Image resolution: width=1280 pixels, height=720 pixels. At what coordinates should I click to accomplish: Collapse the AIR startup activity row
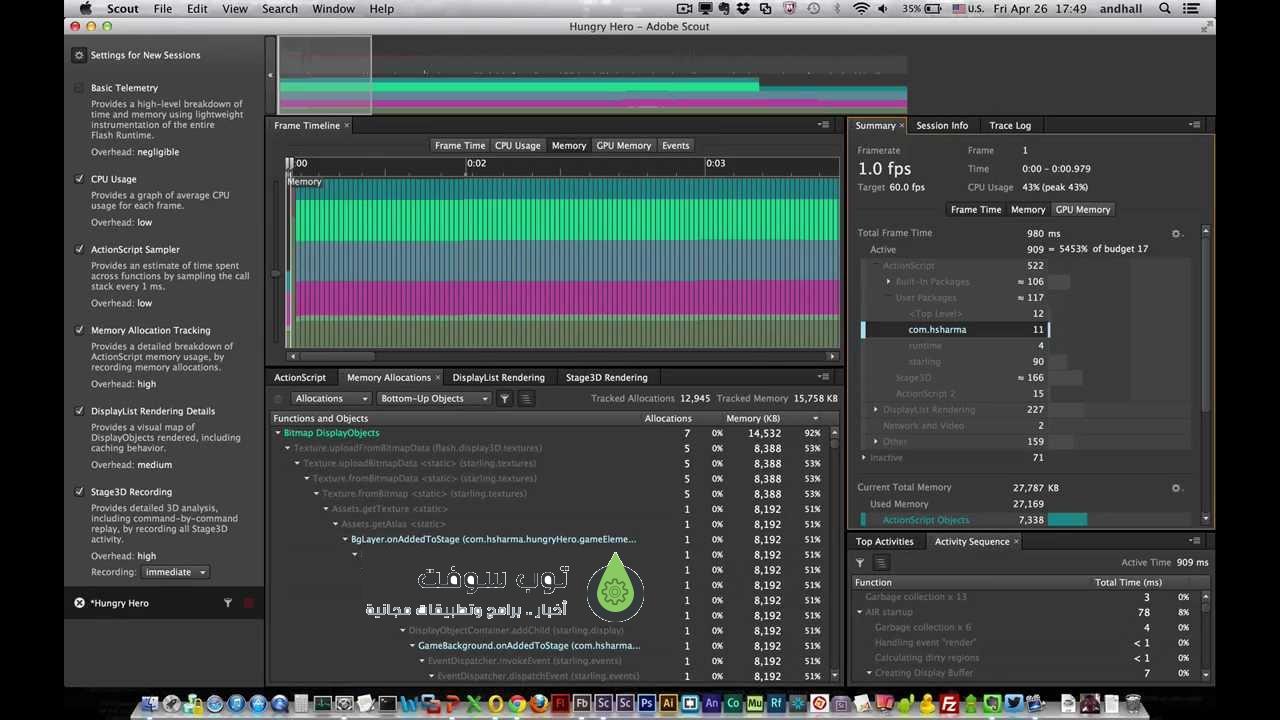pos(859,612)
